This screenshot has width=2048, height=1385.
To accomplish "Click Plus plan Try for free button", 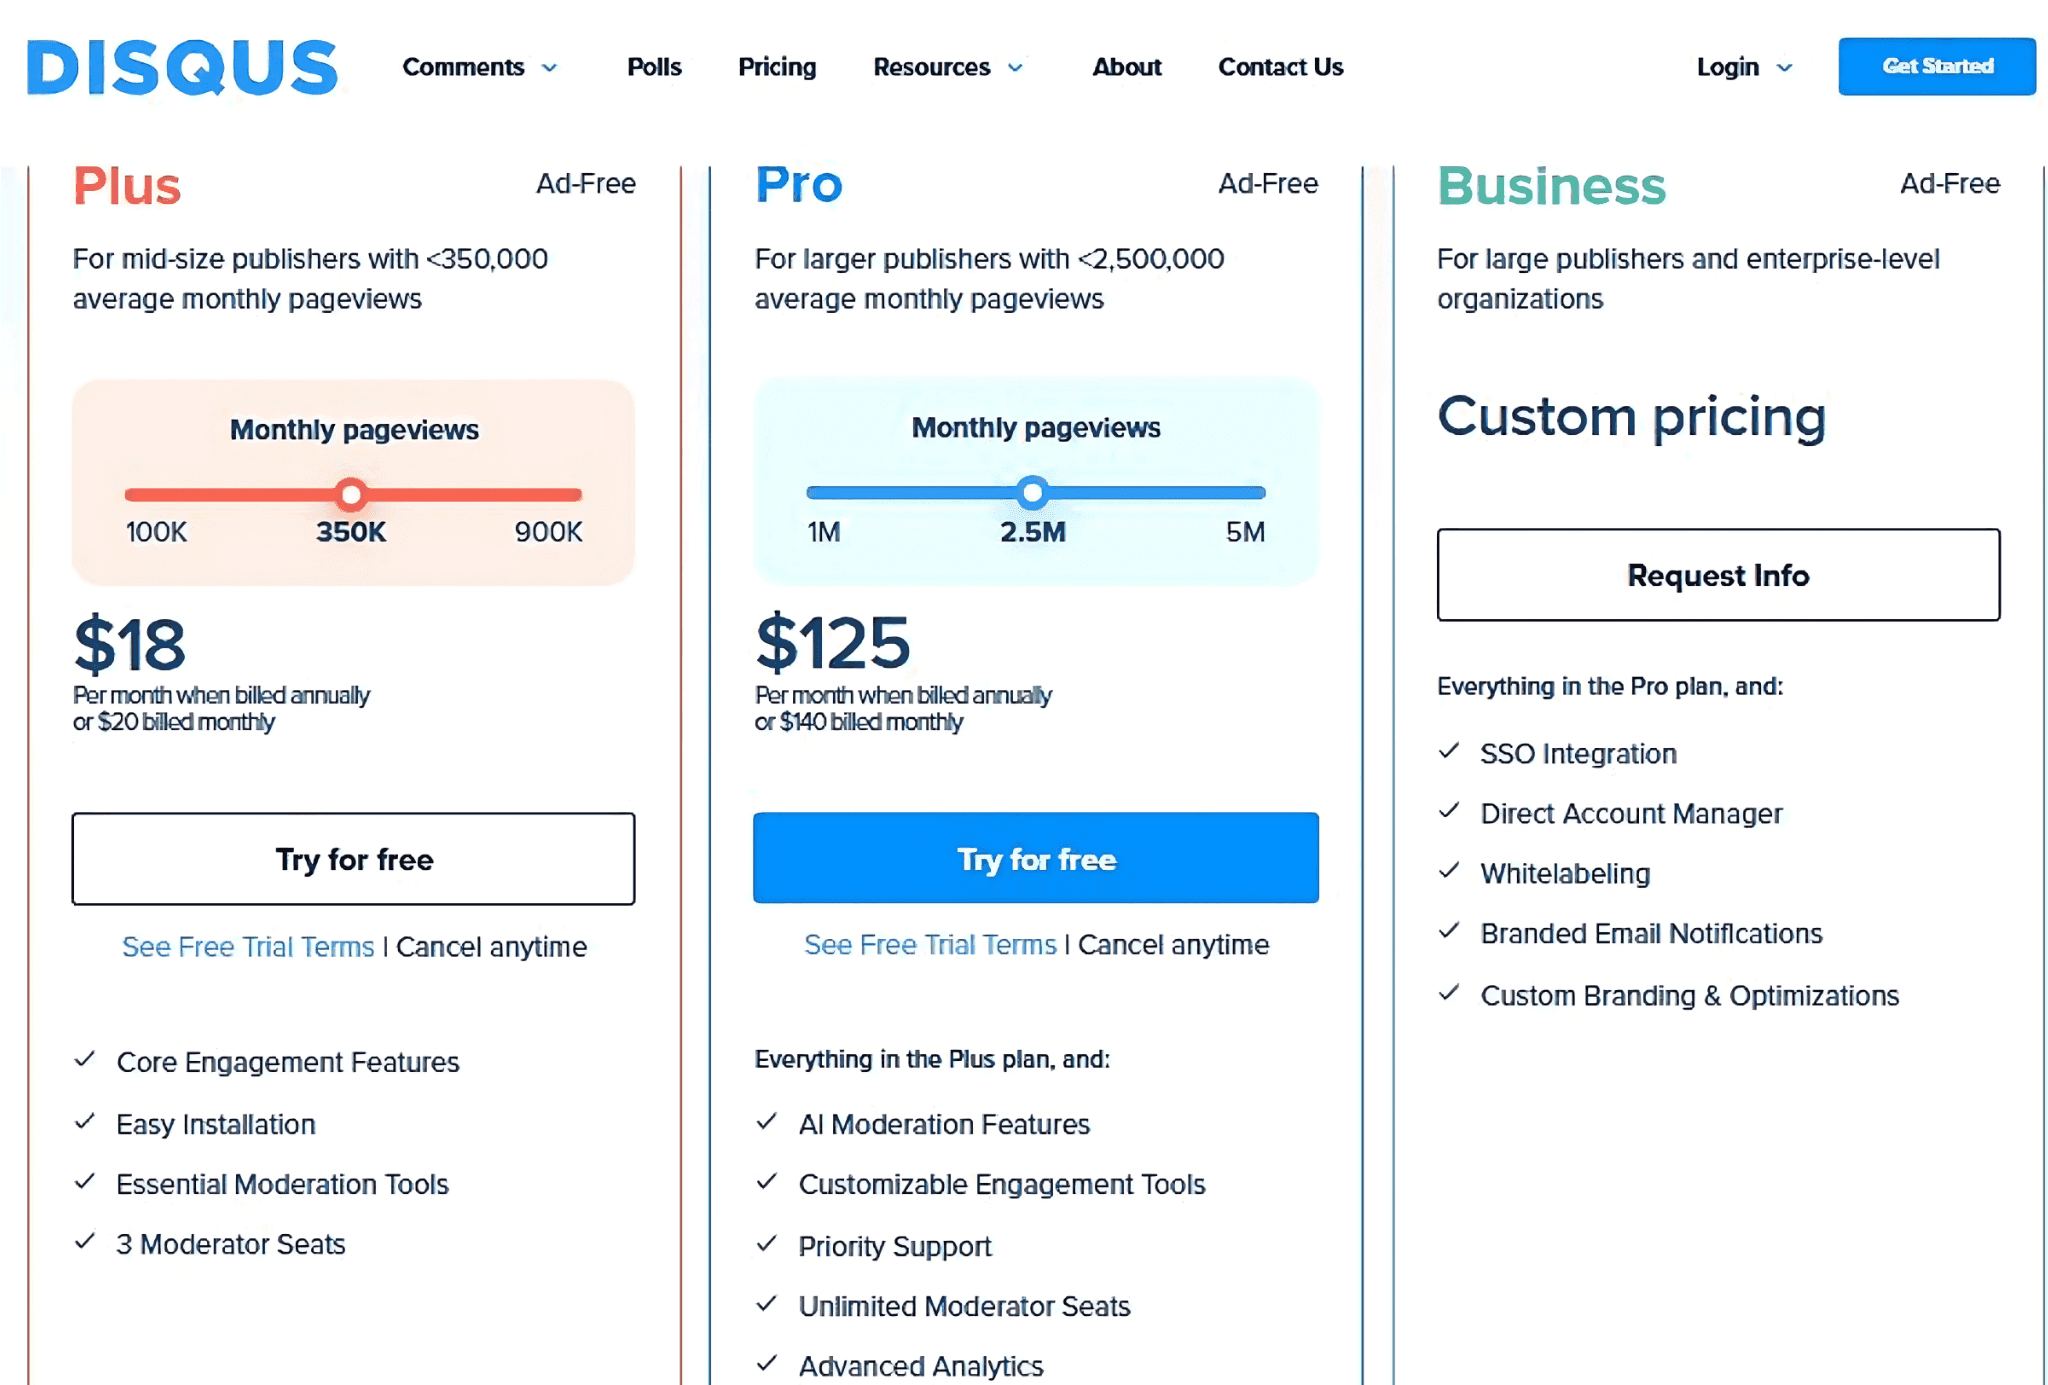I will pyautogui.click(x=353, y=859).
